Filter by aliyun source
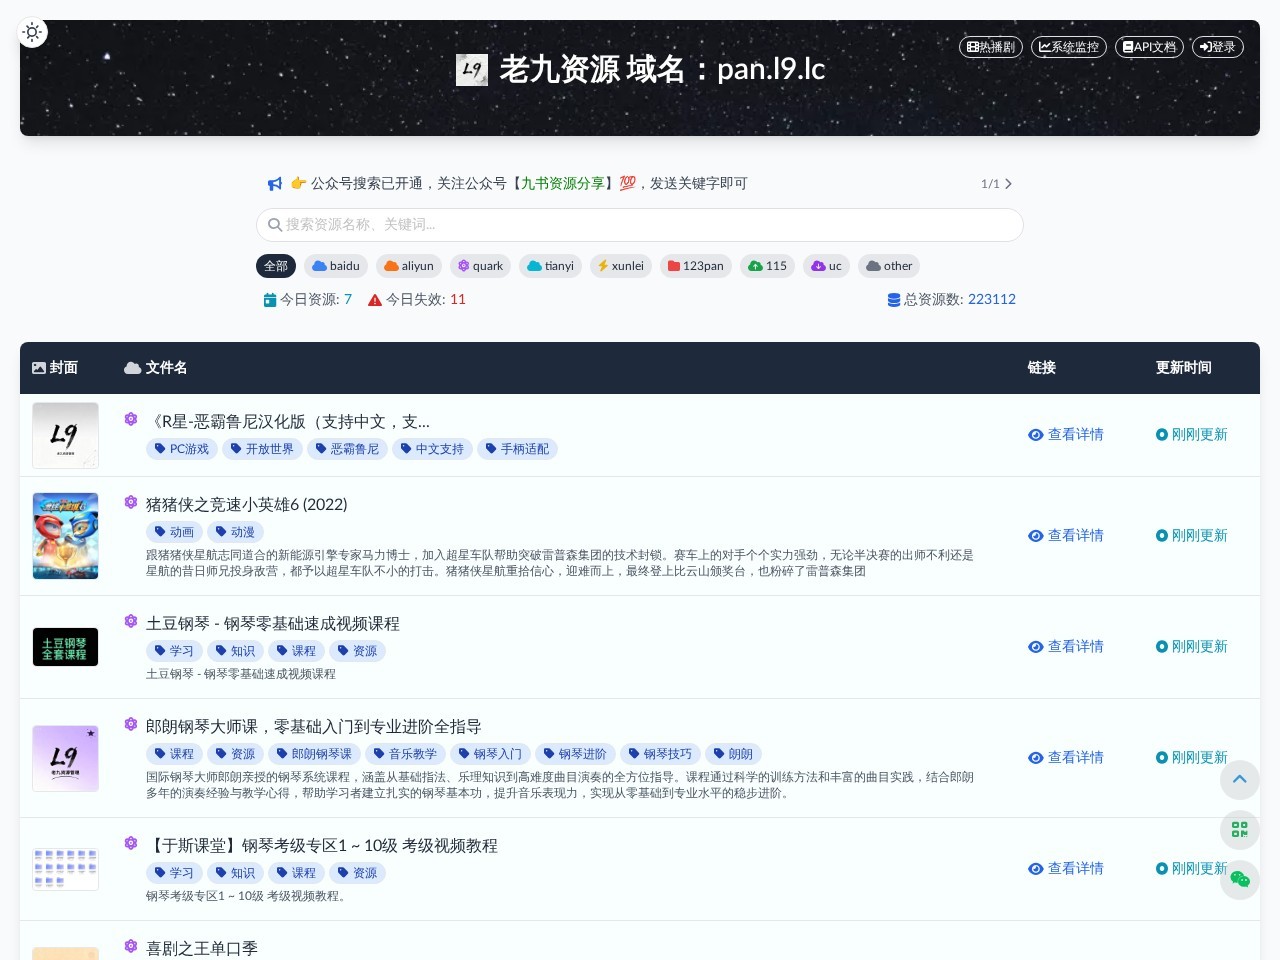This screenshot has width=1280, height=960. click(x=409, y=266)
